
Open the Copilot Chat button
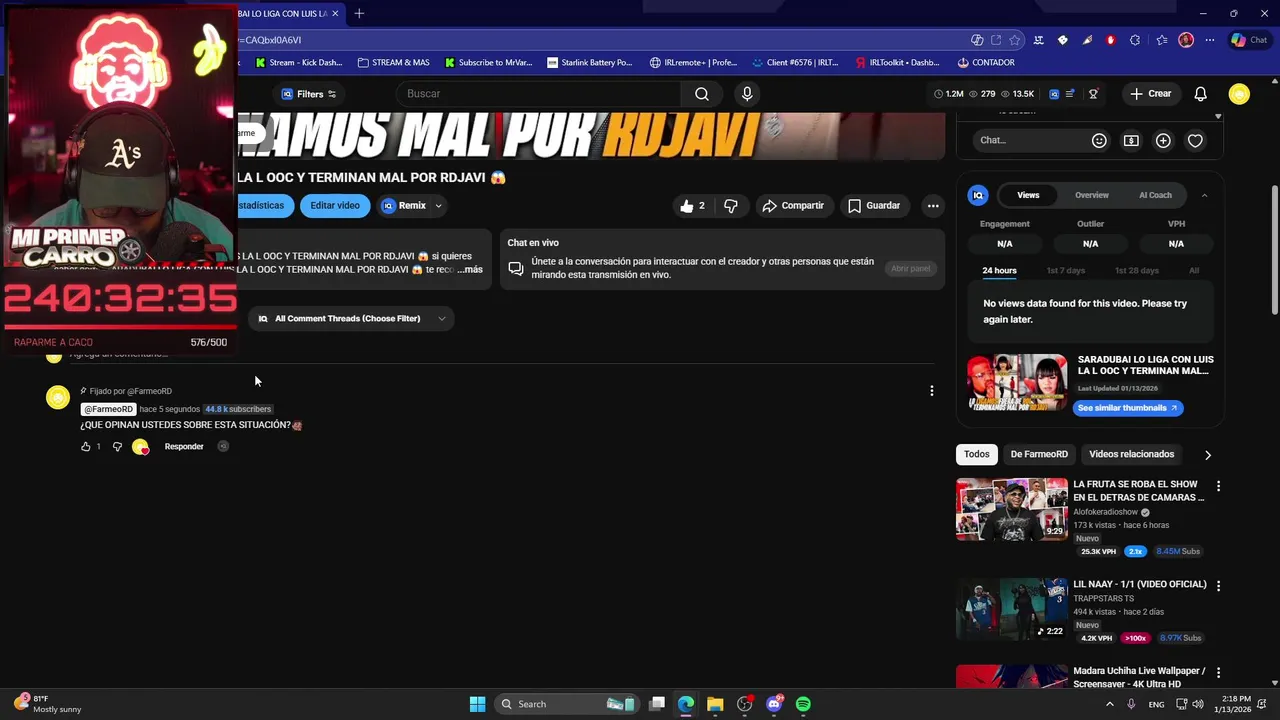(1251, 40)
